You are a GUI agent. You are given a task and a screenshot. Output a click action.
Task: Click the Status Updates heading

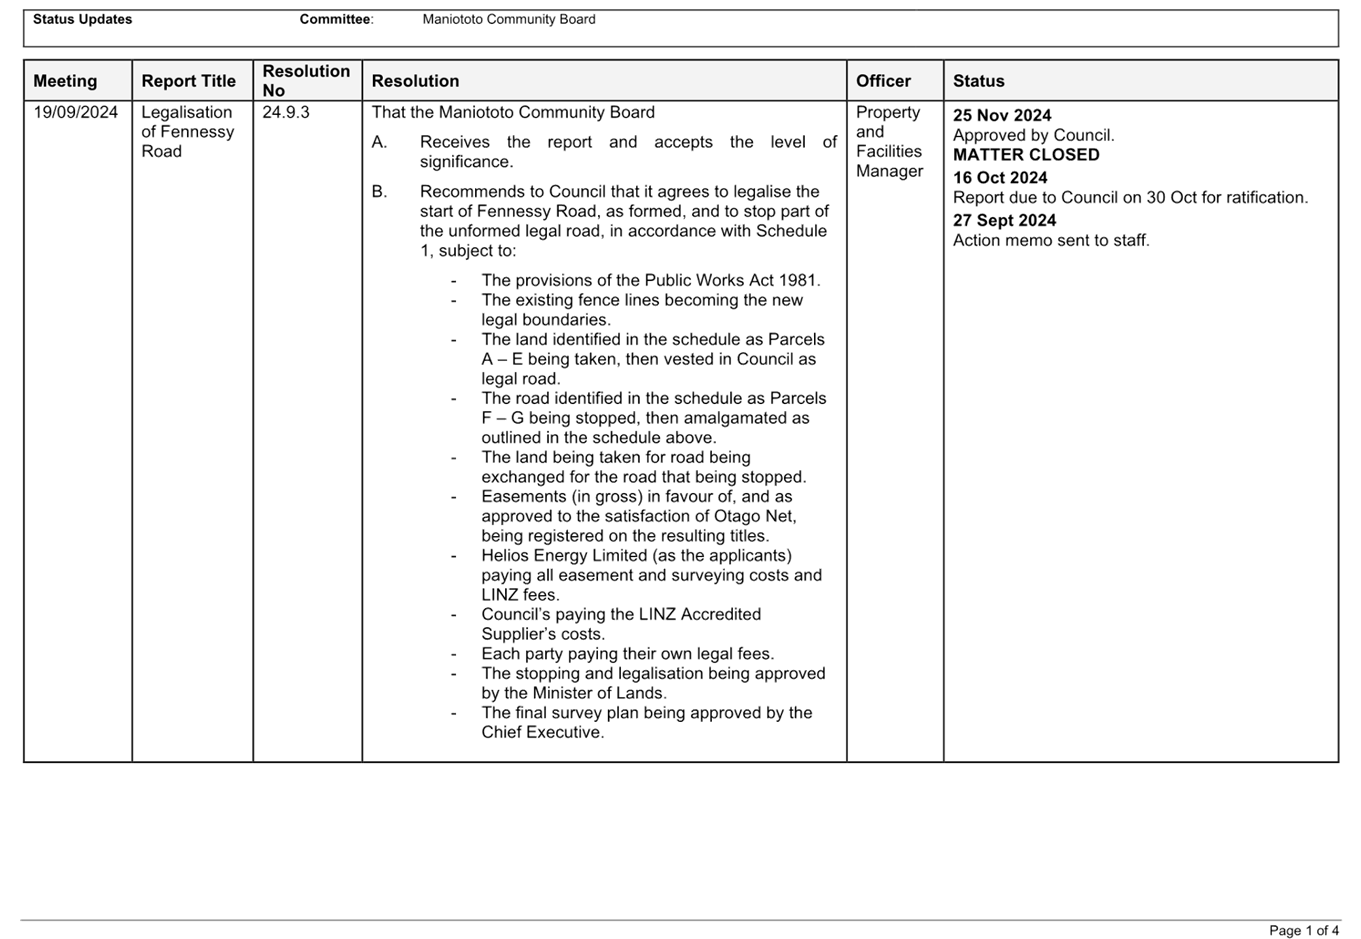82,19
